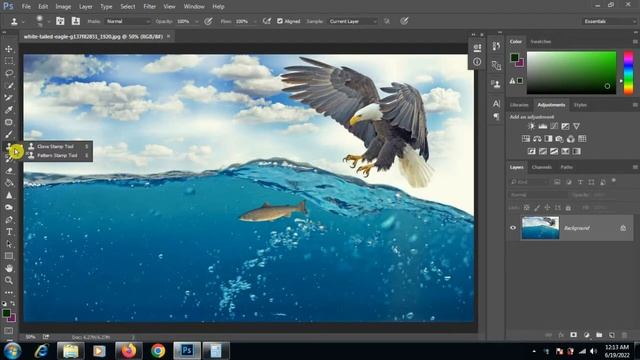Viewport: 640px width, 360px height.
Task: Add a Vibrance adjustment triangle icon
Action: coord(576,126)
